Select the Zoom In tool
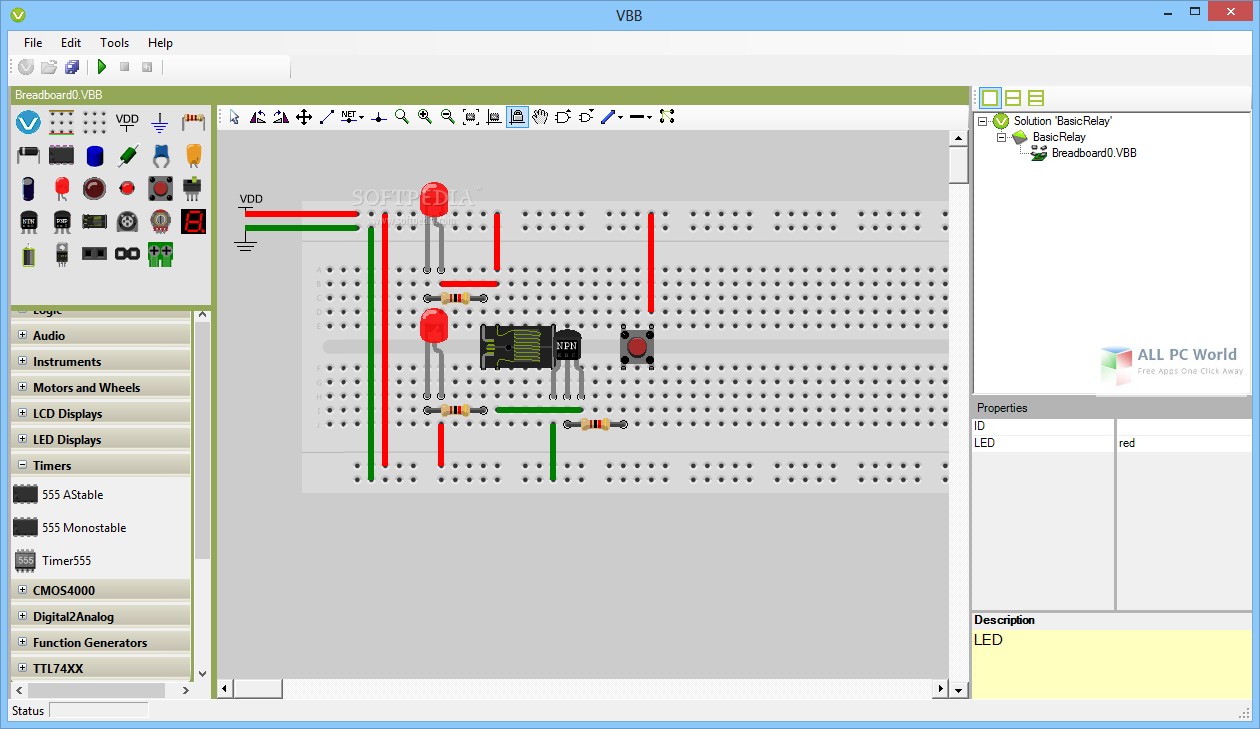 (x=424, y=117)
